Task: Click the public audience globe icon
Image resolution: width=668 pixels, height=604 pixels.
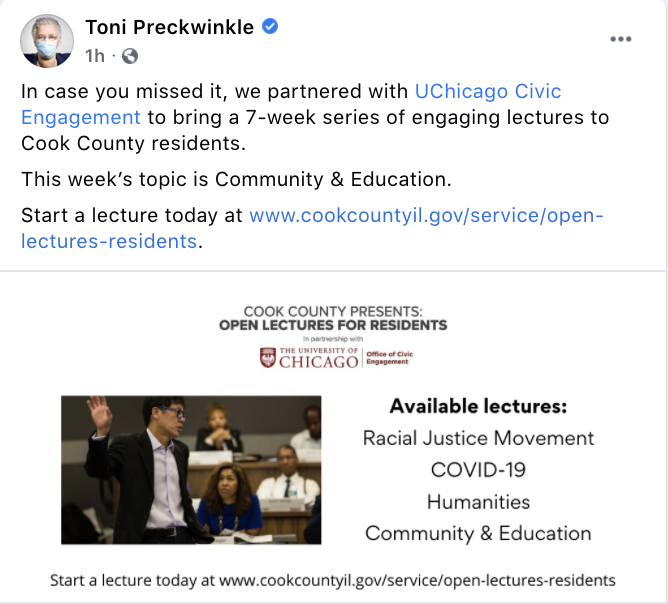Action: coord(129,55)
